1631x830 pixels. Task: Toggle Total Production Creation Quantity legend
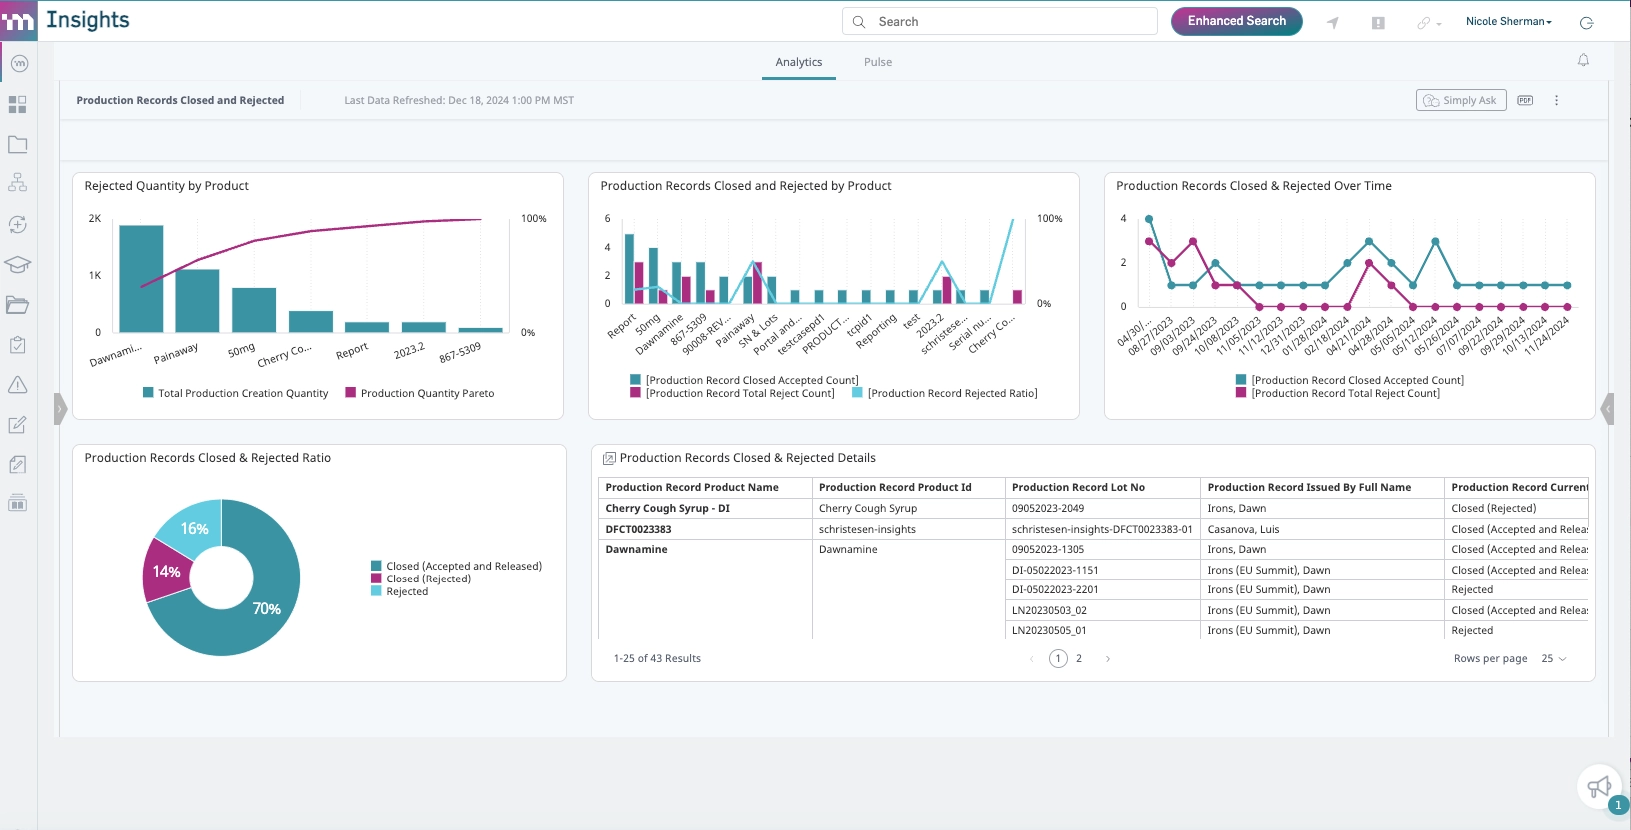coord(235,393)
